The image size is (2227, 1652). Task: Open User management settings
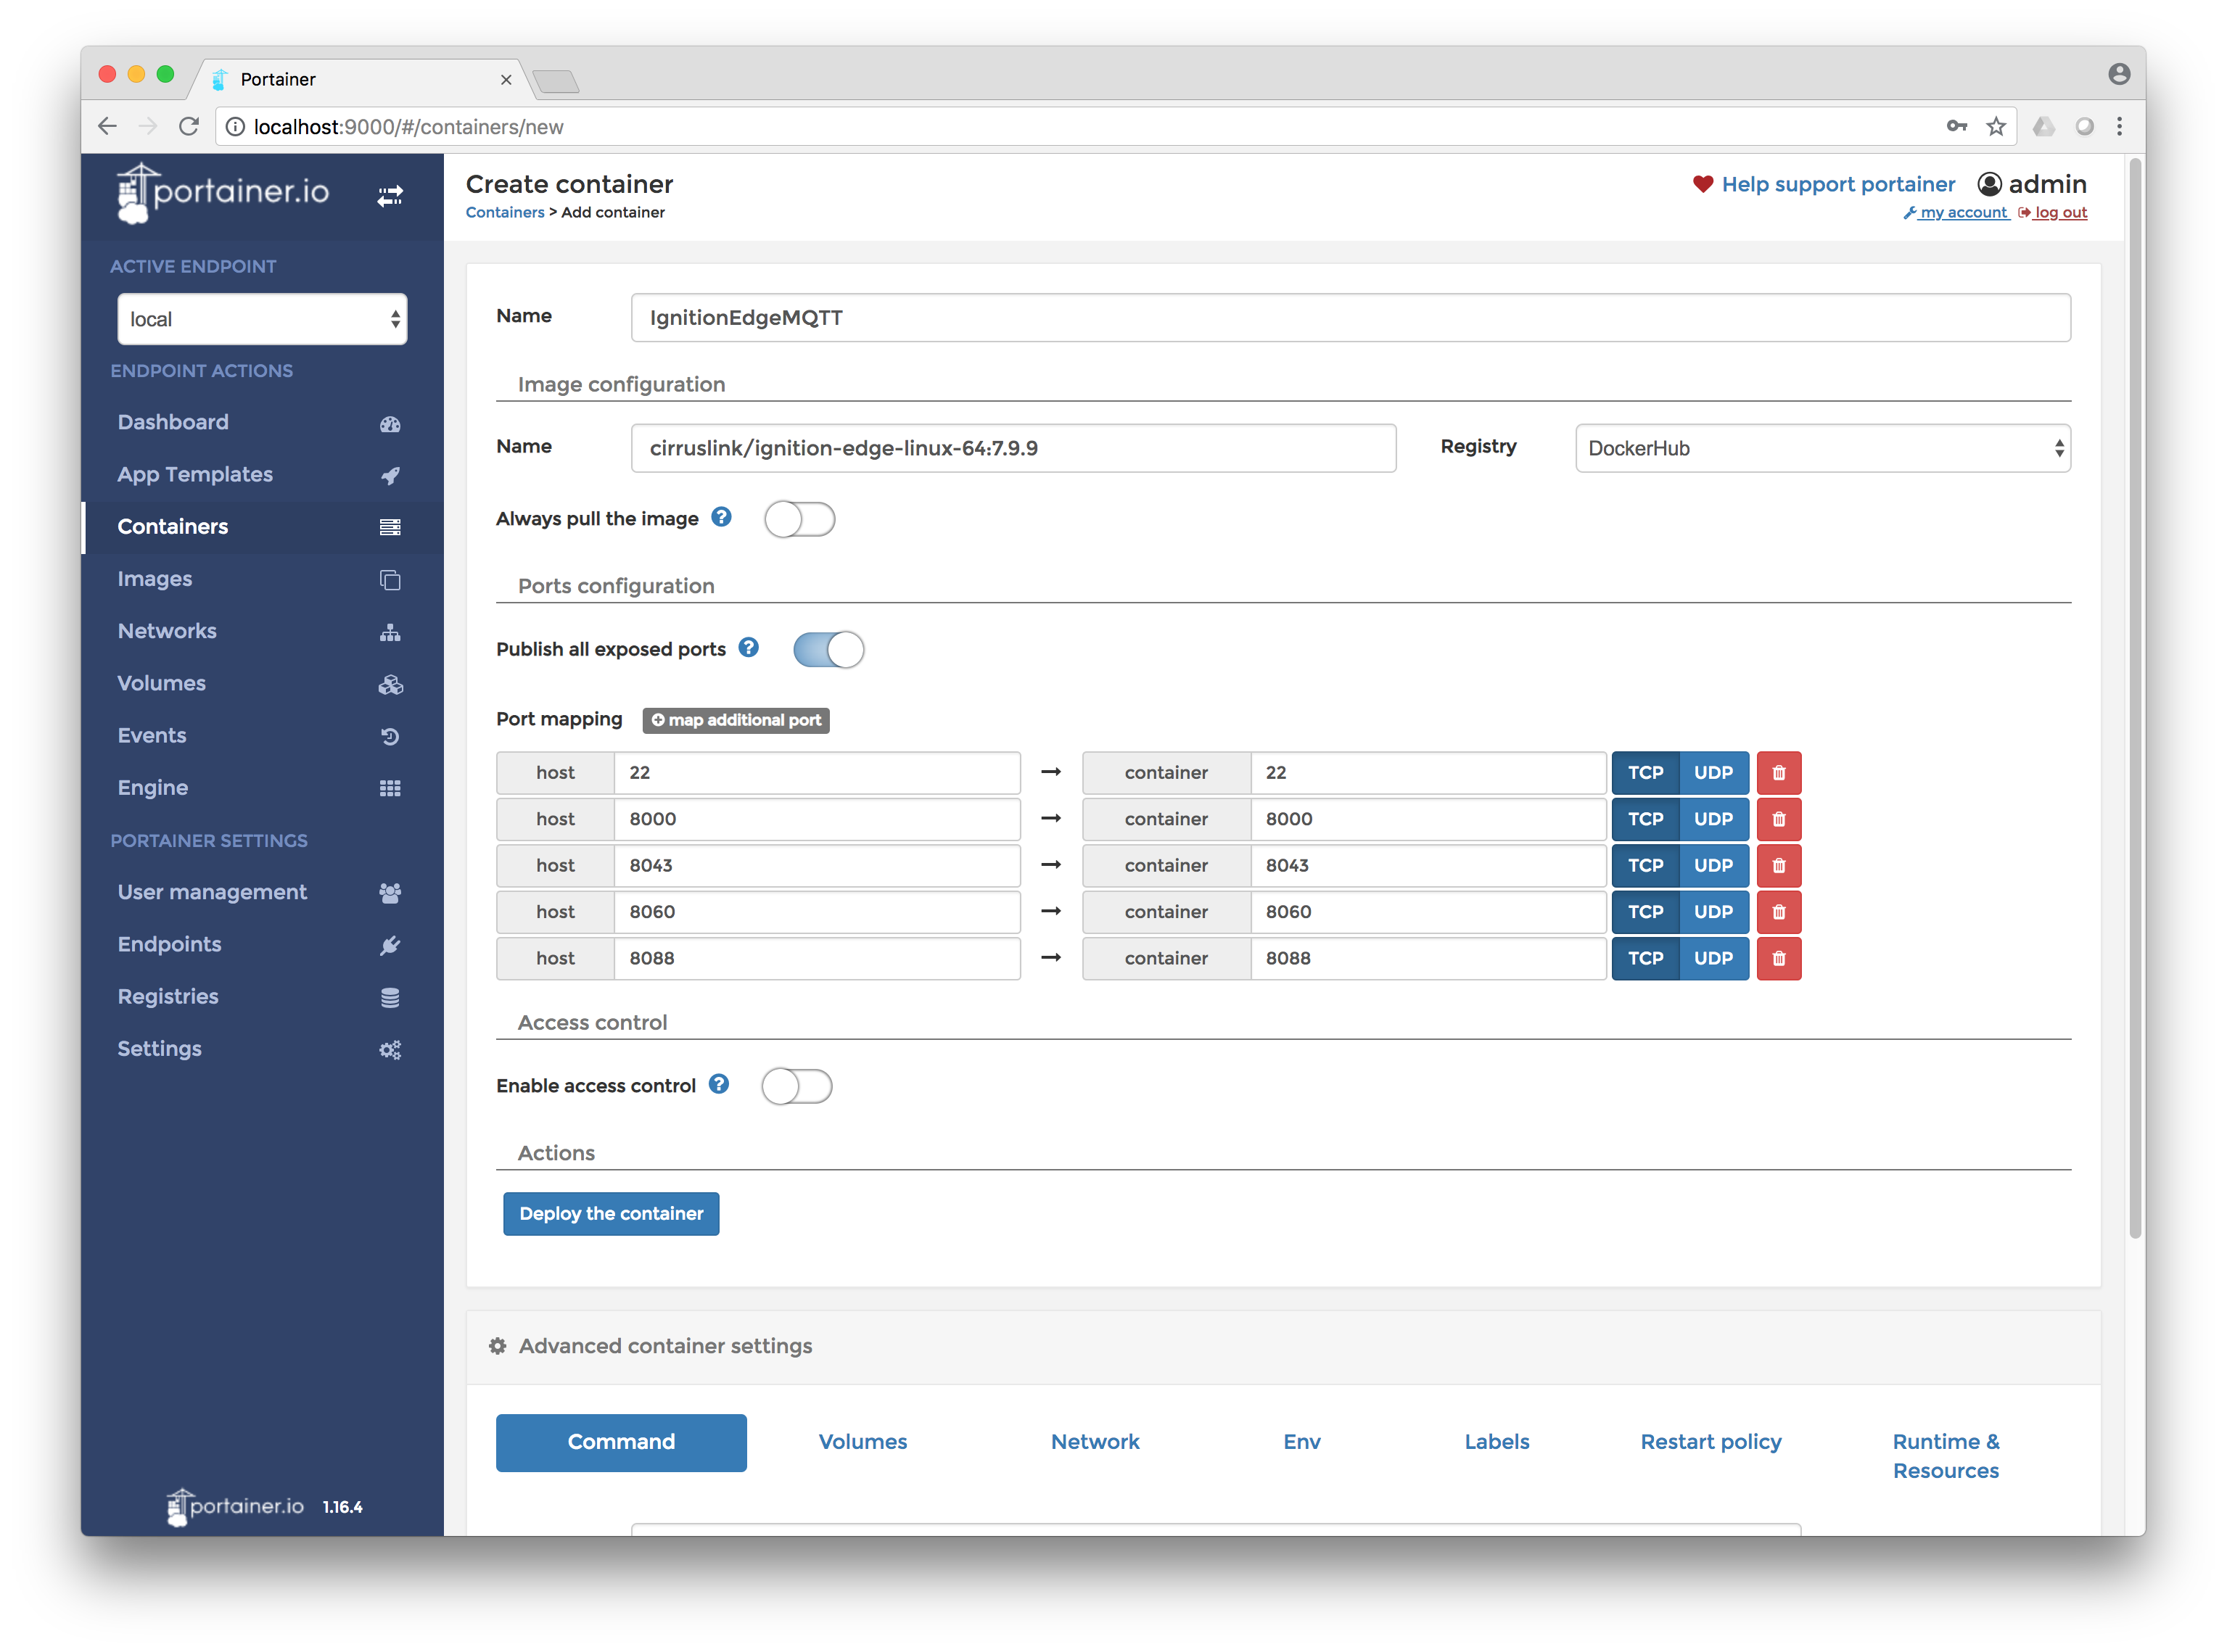[262, 892]
